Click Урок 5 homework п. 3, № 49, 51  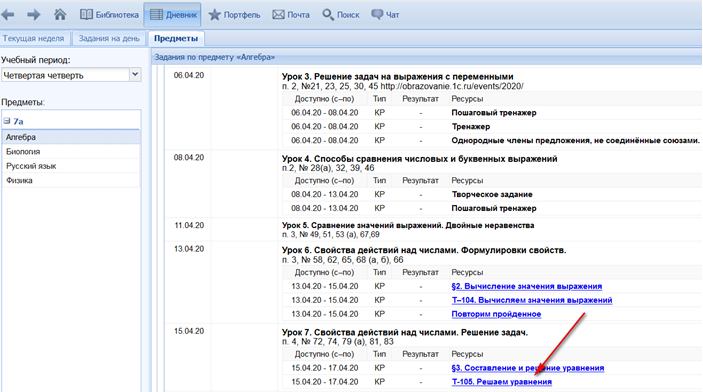coord(330,235)
